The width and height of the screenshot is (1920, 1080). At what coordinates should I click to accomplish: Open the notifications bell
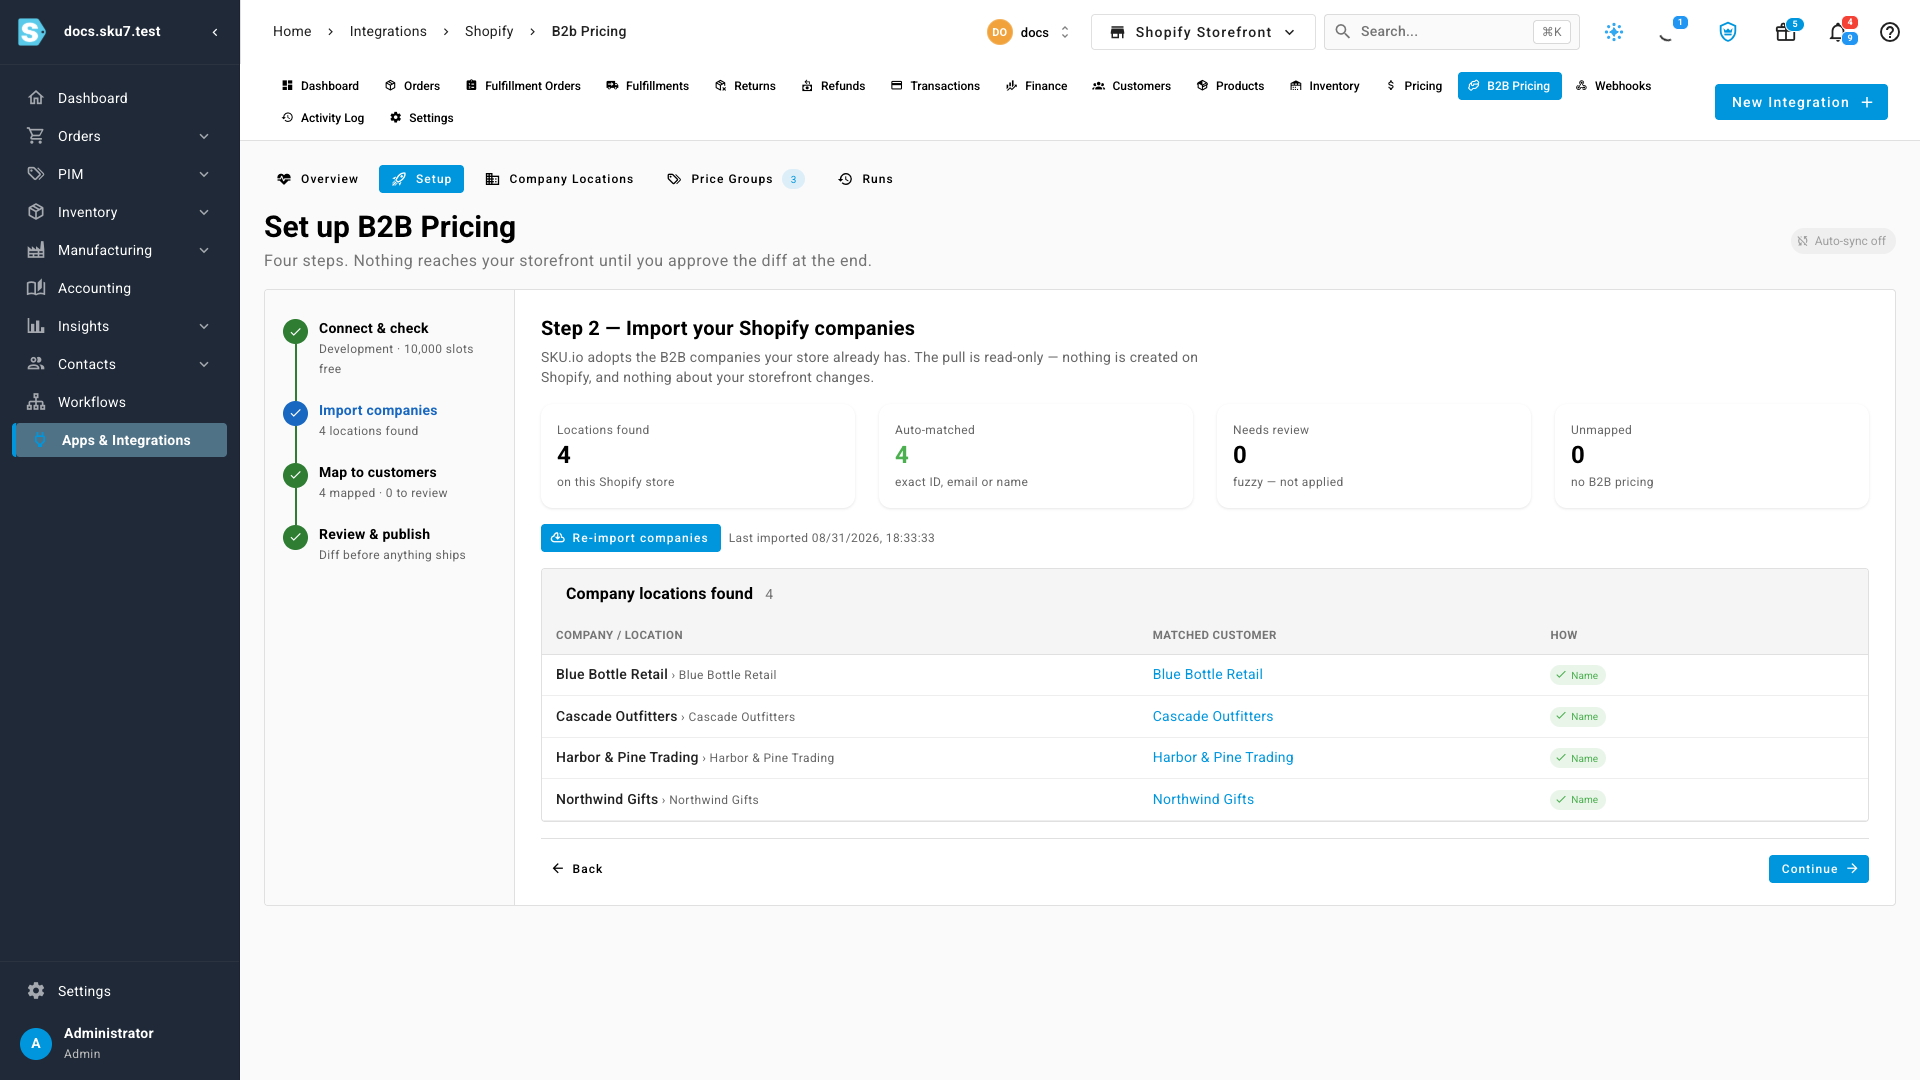tap(1838, 32)
